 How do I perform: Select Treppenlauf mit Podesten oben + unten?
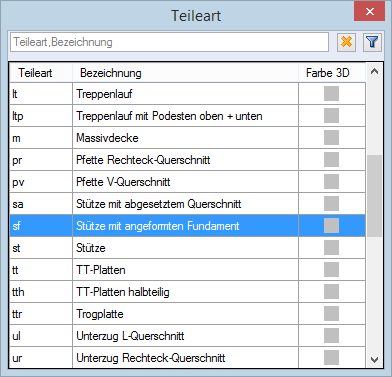[x=187, y=116]
